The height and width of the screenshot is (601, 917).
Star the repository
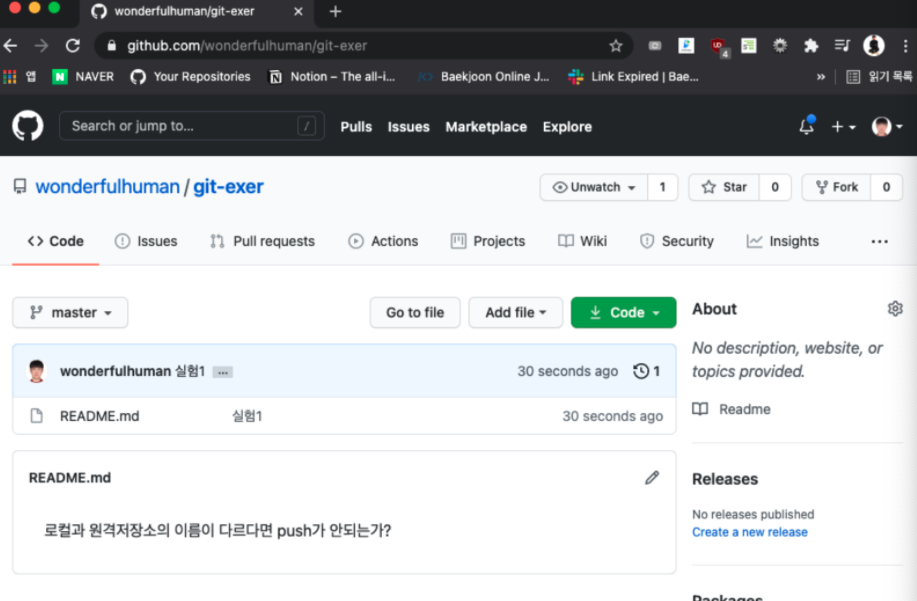(724, 187)
